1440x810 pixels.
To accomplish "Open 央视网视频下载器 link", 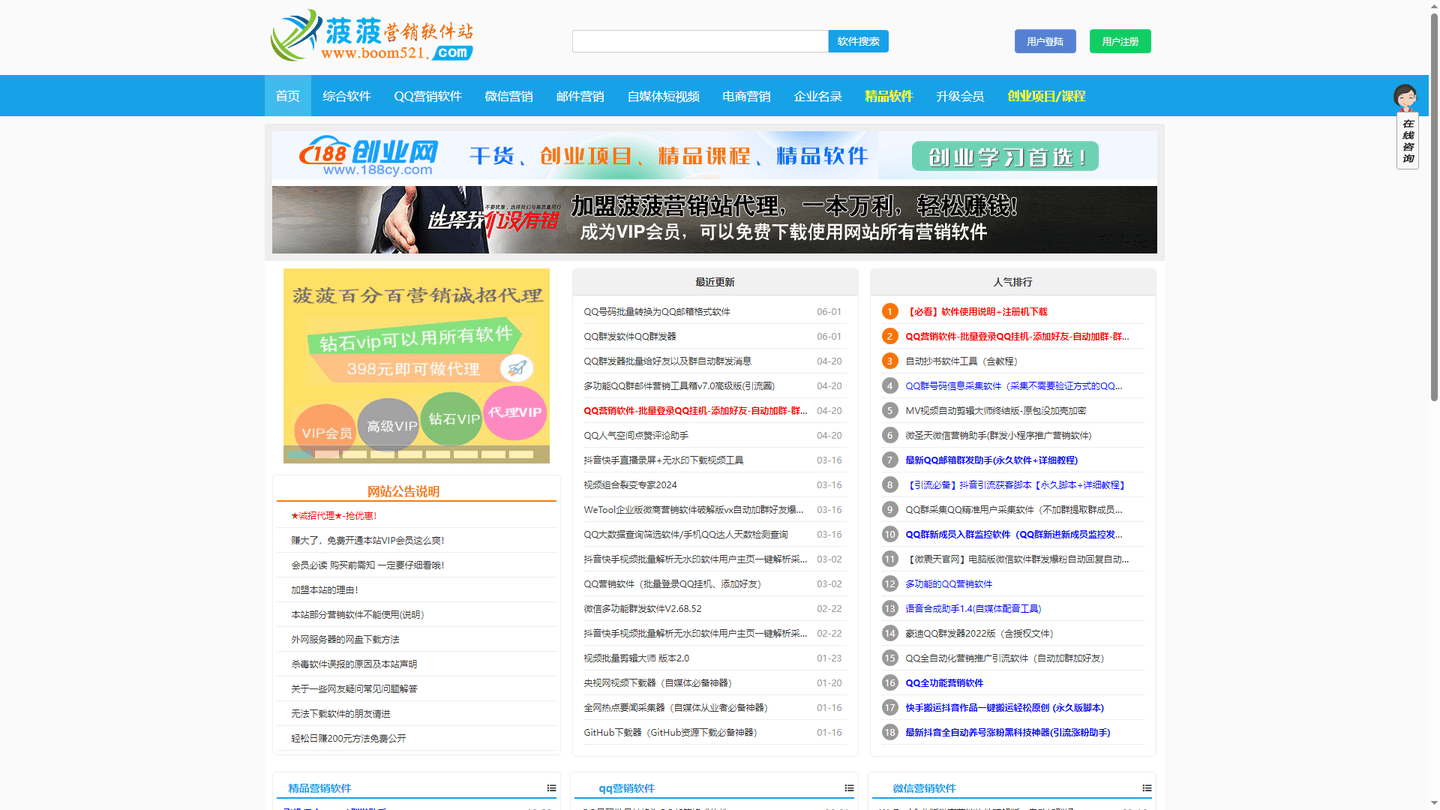I will tap(658, 683).
